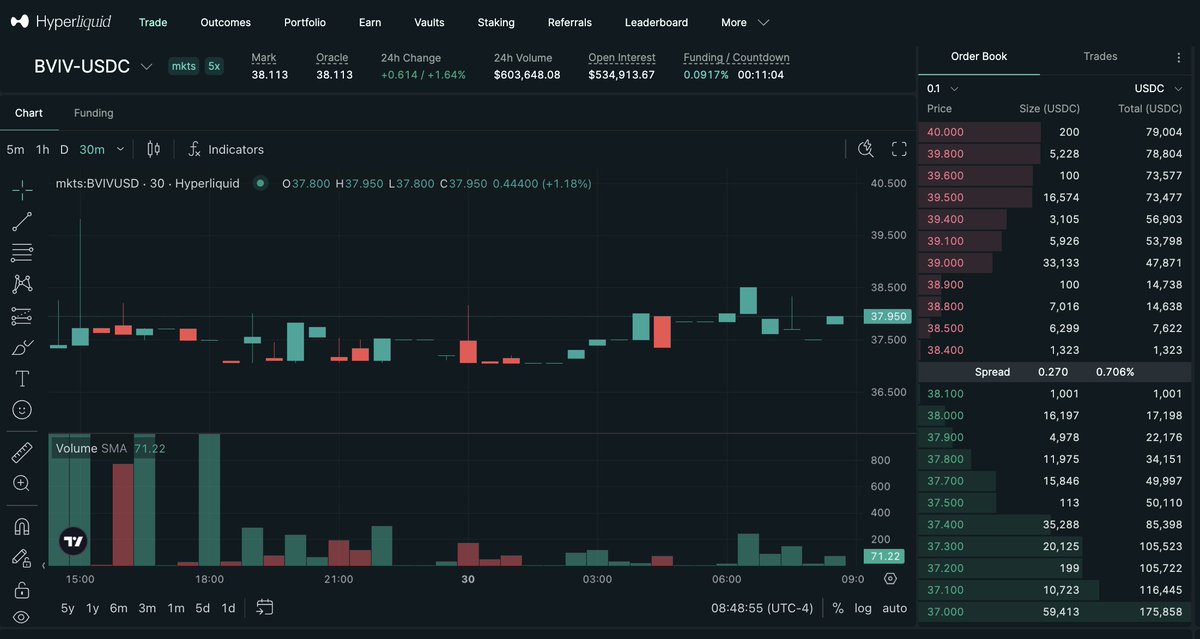Open the candlestick chart style selector
Viewport: 1200px width, 639px height.
click(153, 149)
